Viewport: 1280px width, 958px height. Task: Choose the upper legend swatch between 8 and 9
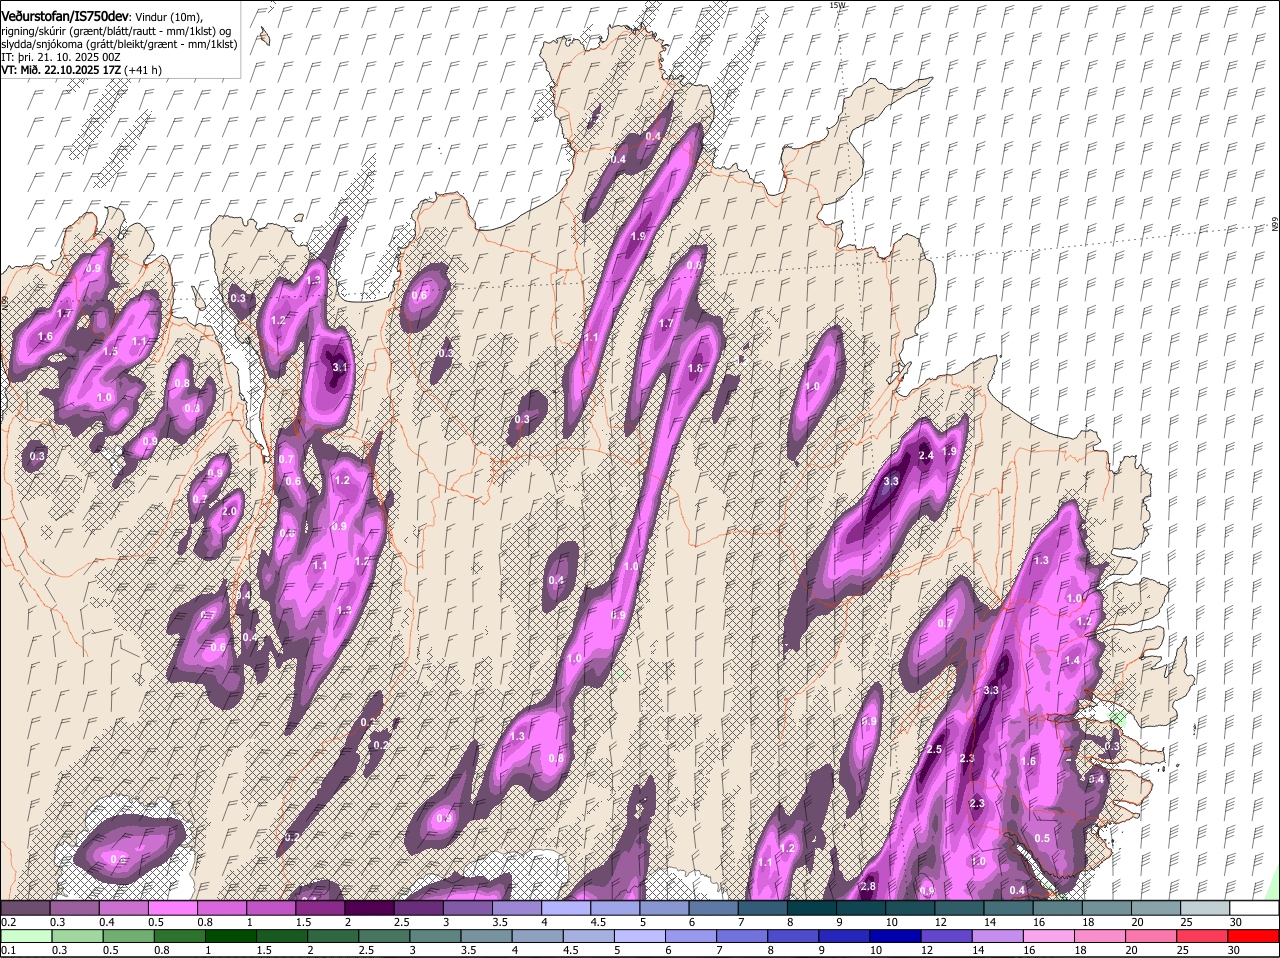coord(811,907)
